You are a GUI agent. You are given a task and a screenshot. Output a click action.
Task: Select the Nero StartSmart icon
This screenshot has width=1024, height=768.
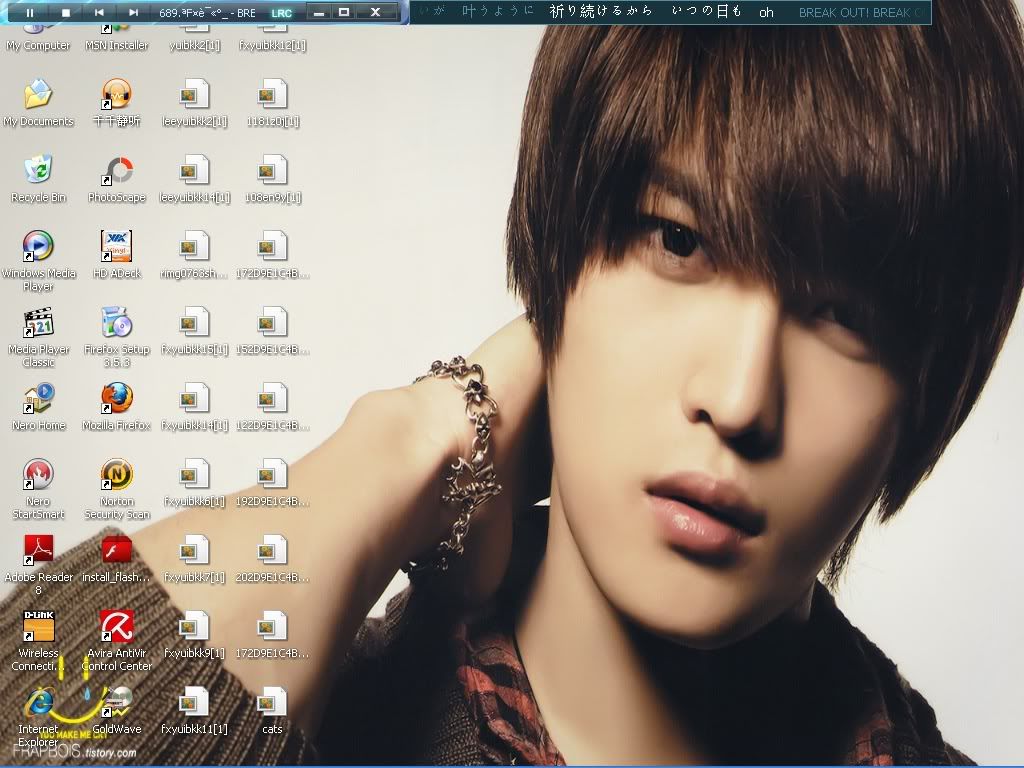[x=38, y=475]
